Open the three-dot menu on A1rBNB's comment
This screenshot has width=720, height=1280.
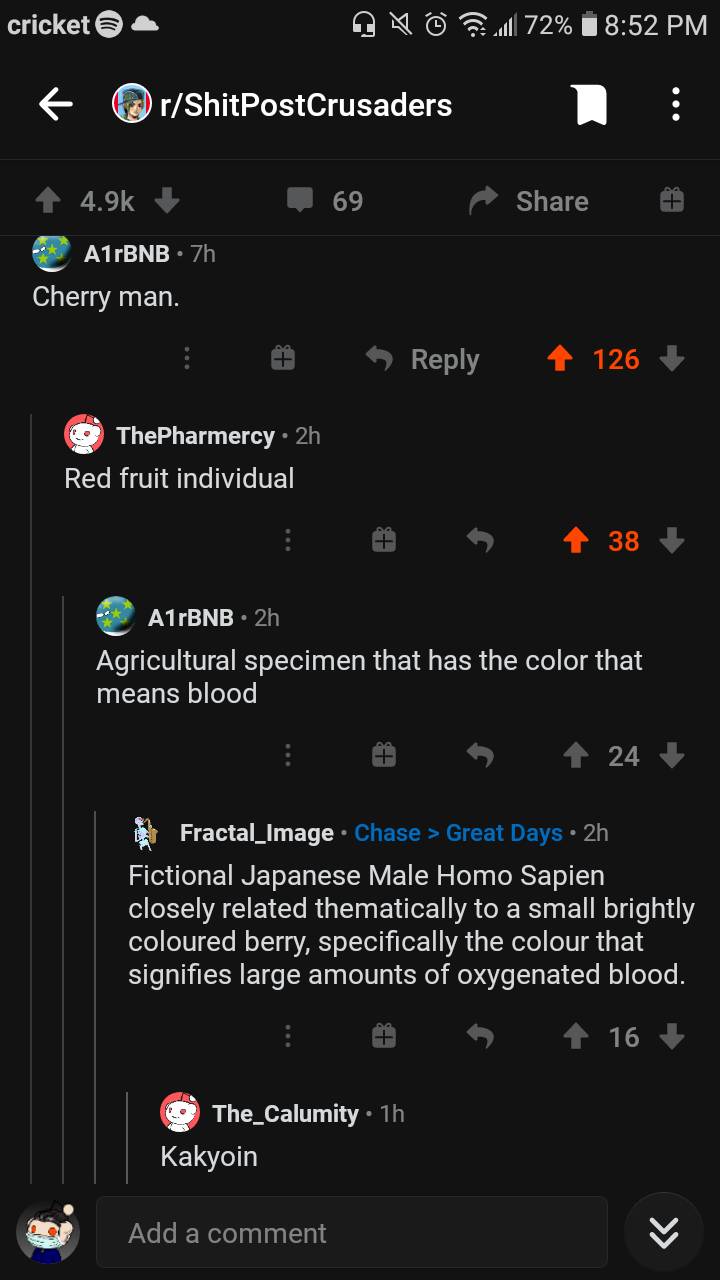[x=288, y=756]
